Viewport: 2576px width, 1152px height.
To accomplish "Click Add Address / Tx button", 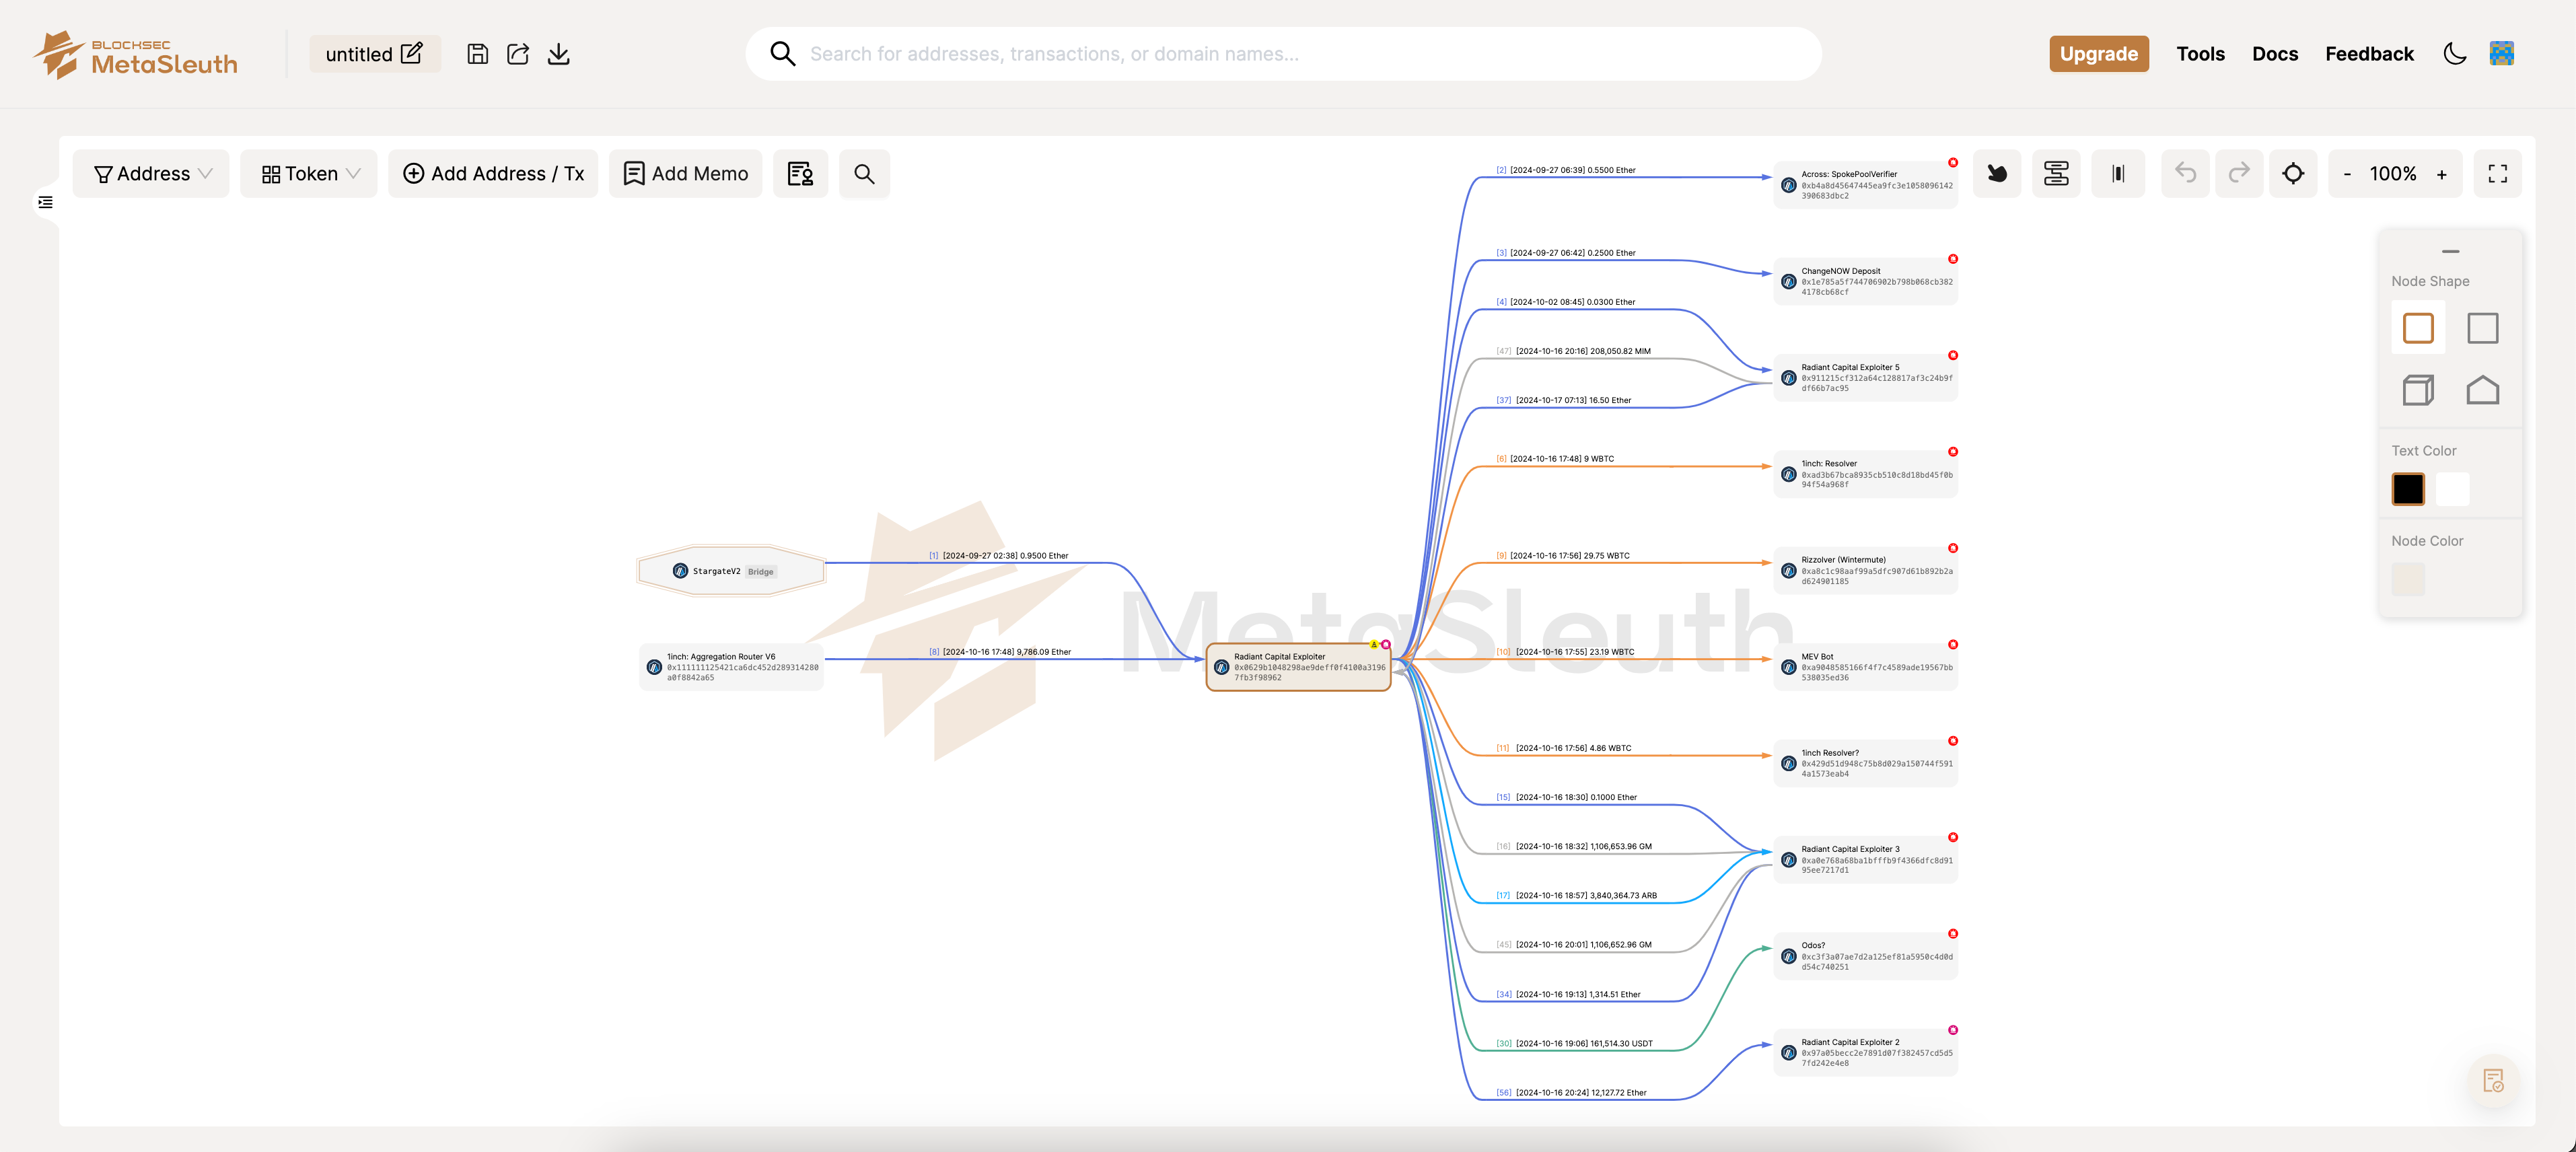I will point(493,174).
